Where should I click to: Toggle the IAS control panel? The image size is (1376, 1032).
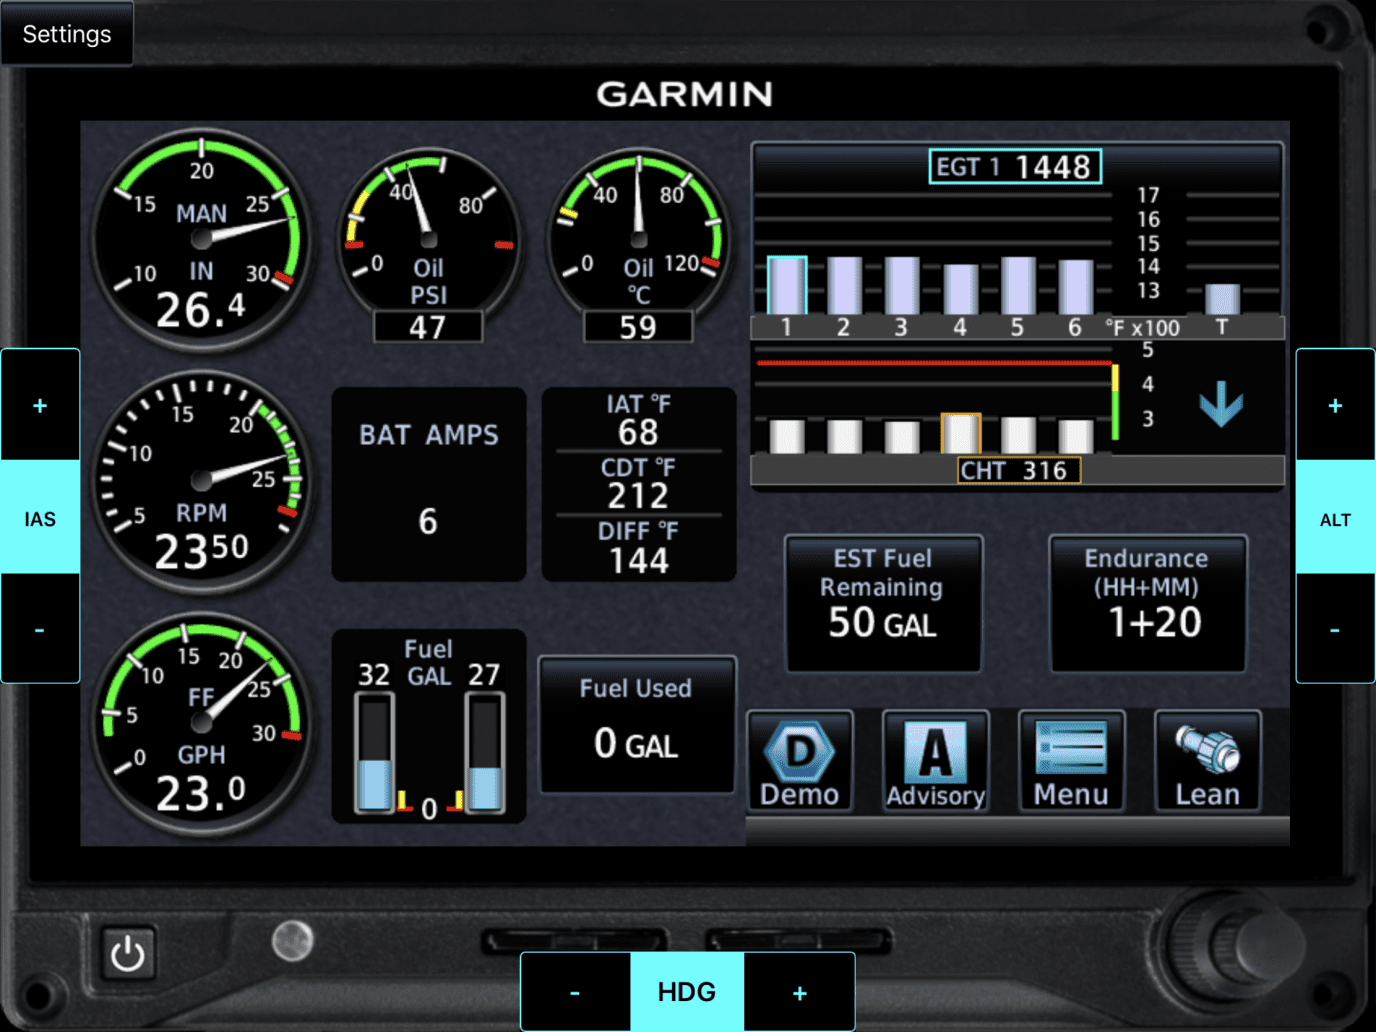[x=40, y=518]
